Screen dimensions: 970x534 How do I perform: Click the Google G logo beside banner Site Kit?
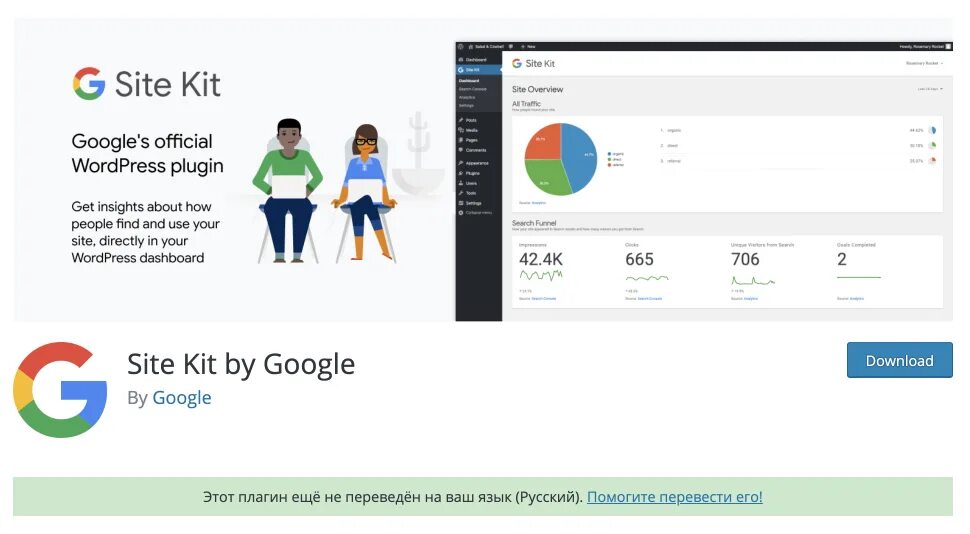89,84
